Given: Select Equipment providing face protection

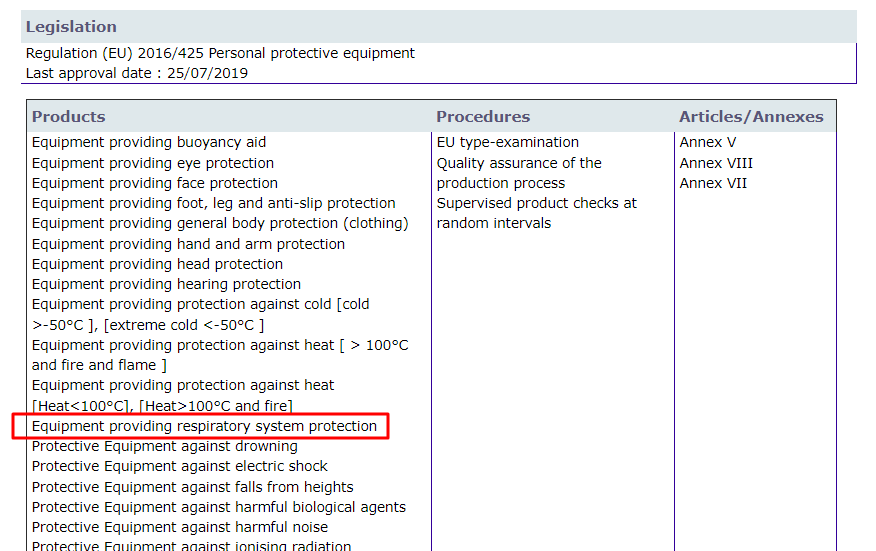Looking at the screenshot, I should point(155,183).
